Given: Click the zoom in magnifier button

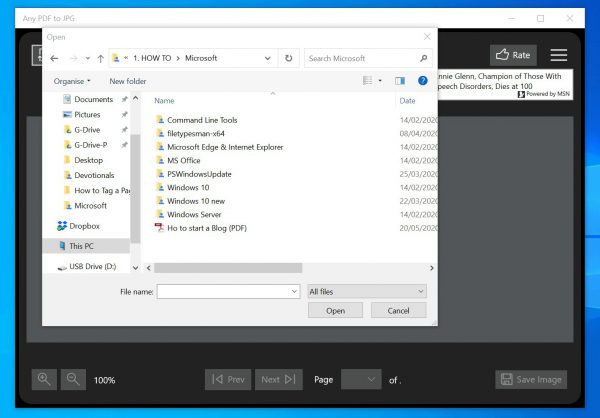Looking at the screenshot, I should (x=43, y=379).
